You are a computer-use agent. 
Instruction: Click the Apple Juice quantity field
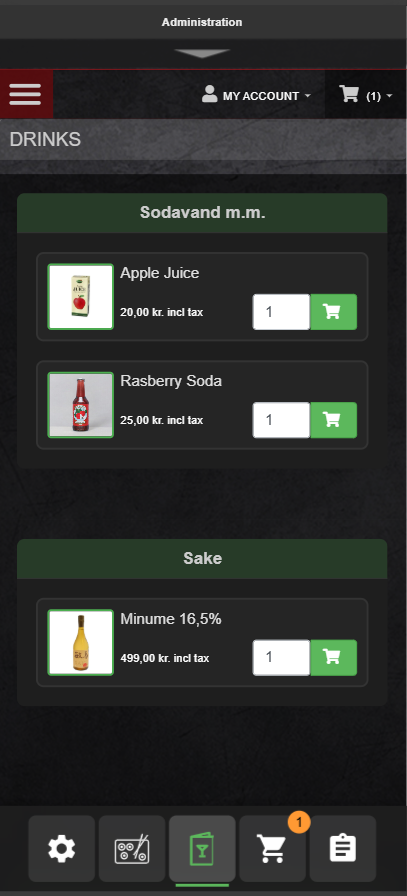click(x=281, y=312)
